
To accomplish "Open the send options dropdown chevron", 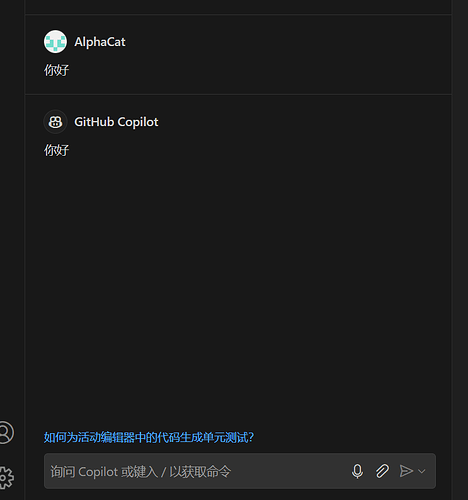I will 422,471.
